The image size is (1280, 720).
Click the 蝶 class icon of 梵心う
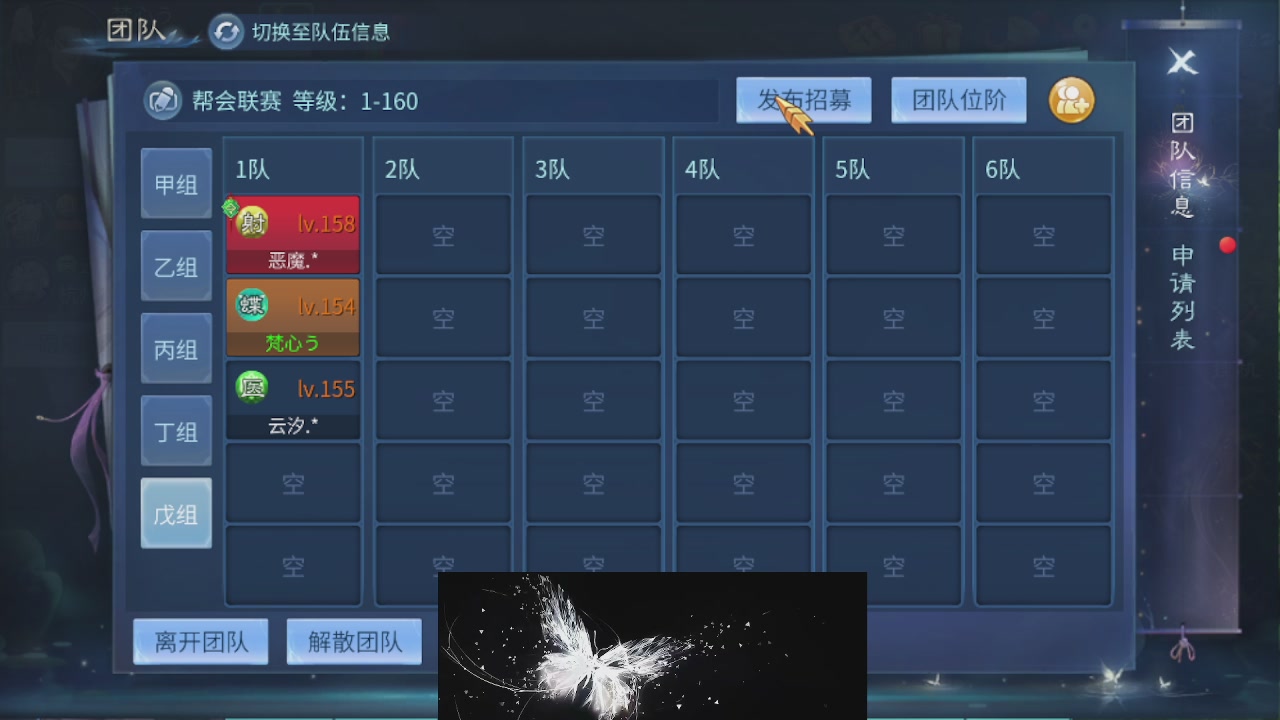click(x=252, y=304)
